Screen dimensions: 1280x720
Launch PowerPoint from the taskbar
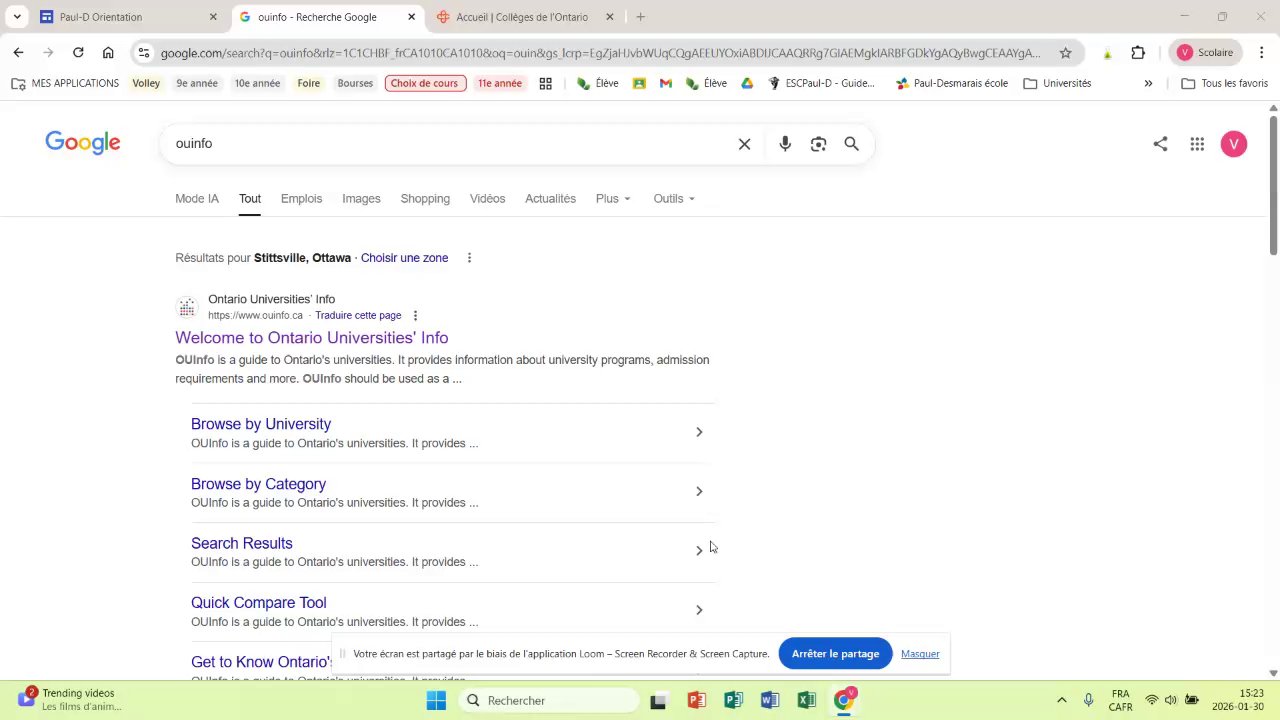[x=696, y=700]
